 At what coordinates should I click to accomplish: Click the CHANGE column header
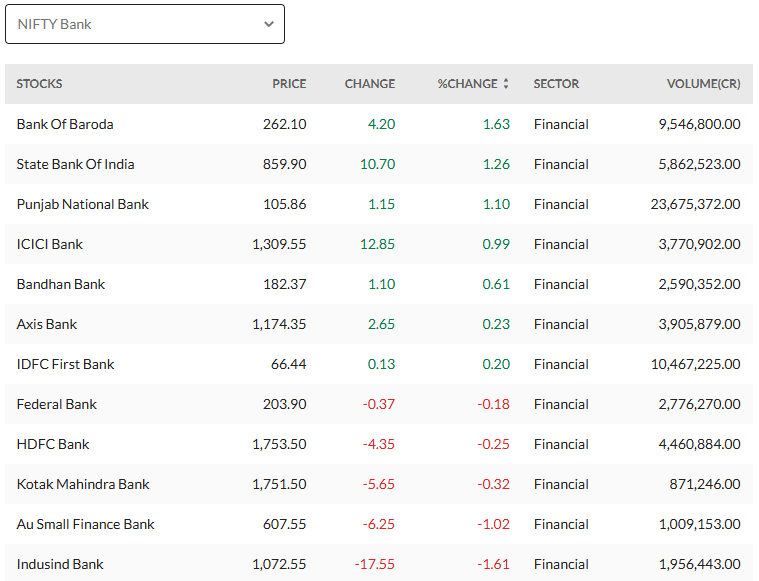[x=369, y=84]
